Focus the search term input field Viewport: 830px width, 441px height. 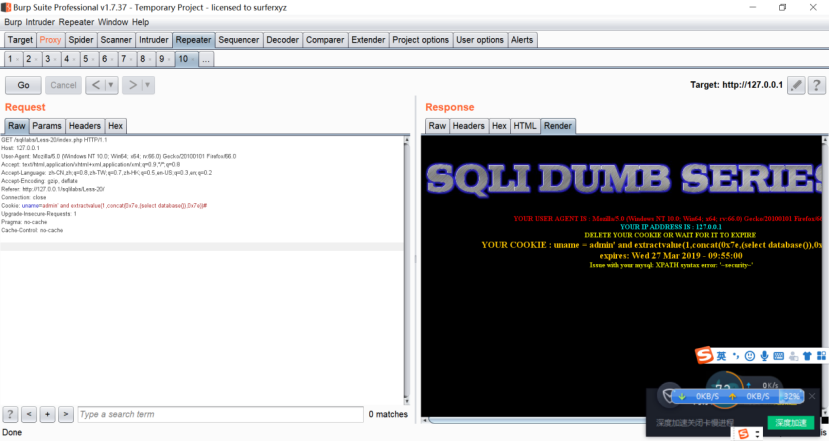click(x=221, y=414)
